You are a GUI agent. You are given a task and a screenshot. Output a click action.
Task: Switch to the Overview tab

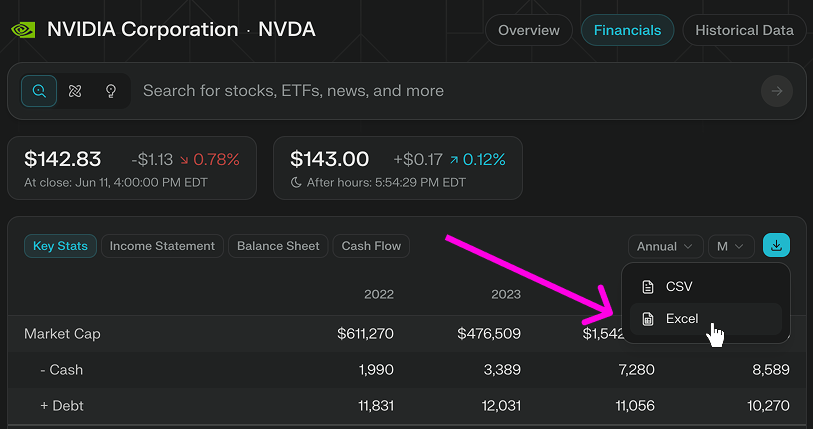pyautogui.click(x=529, y=30)
